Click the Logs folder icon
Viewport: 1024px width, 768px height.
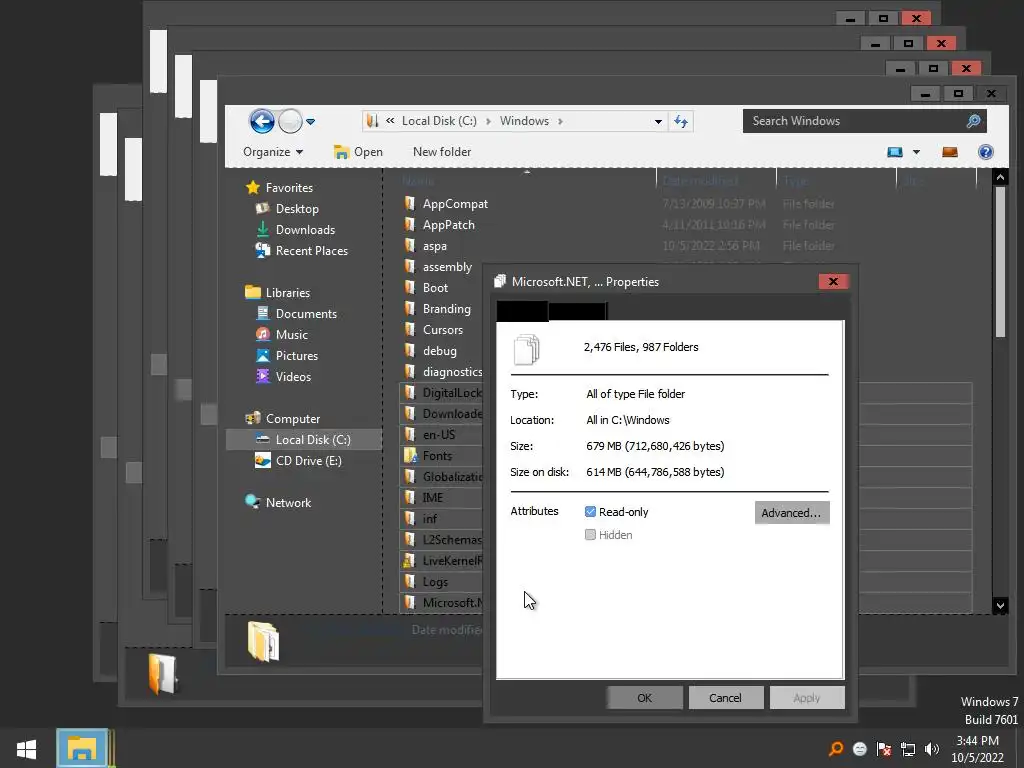pyautogui.click(x=410, y=581)
